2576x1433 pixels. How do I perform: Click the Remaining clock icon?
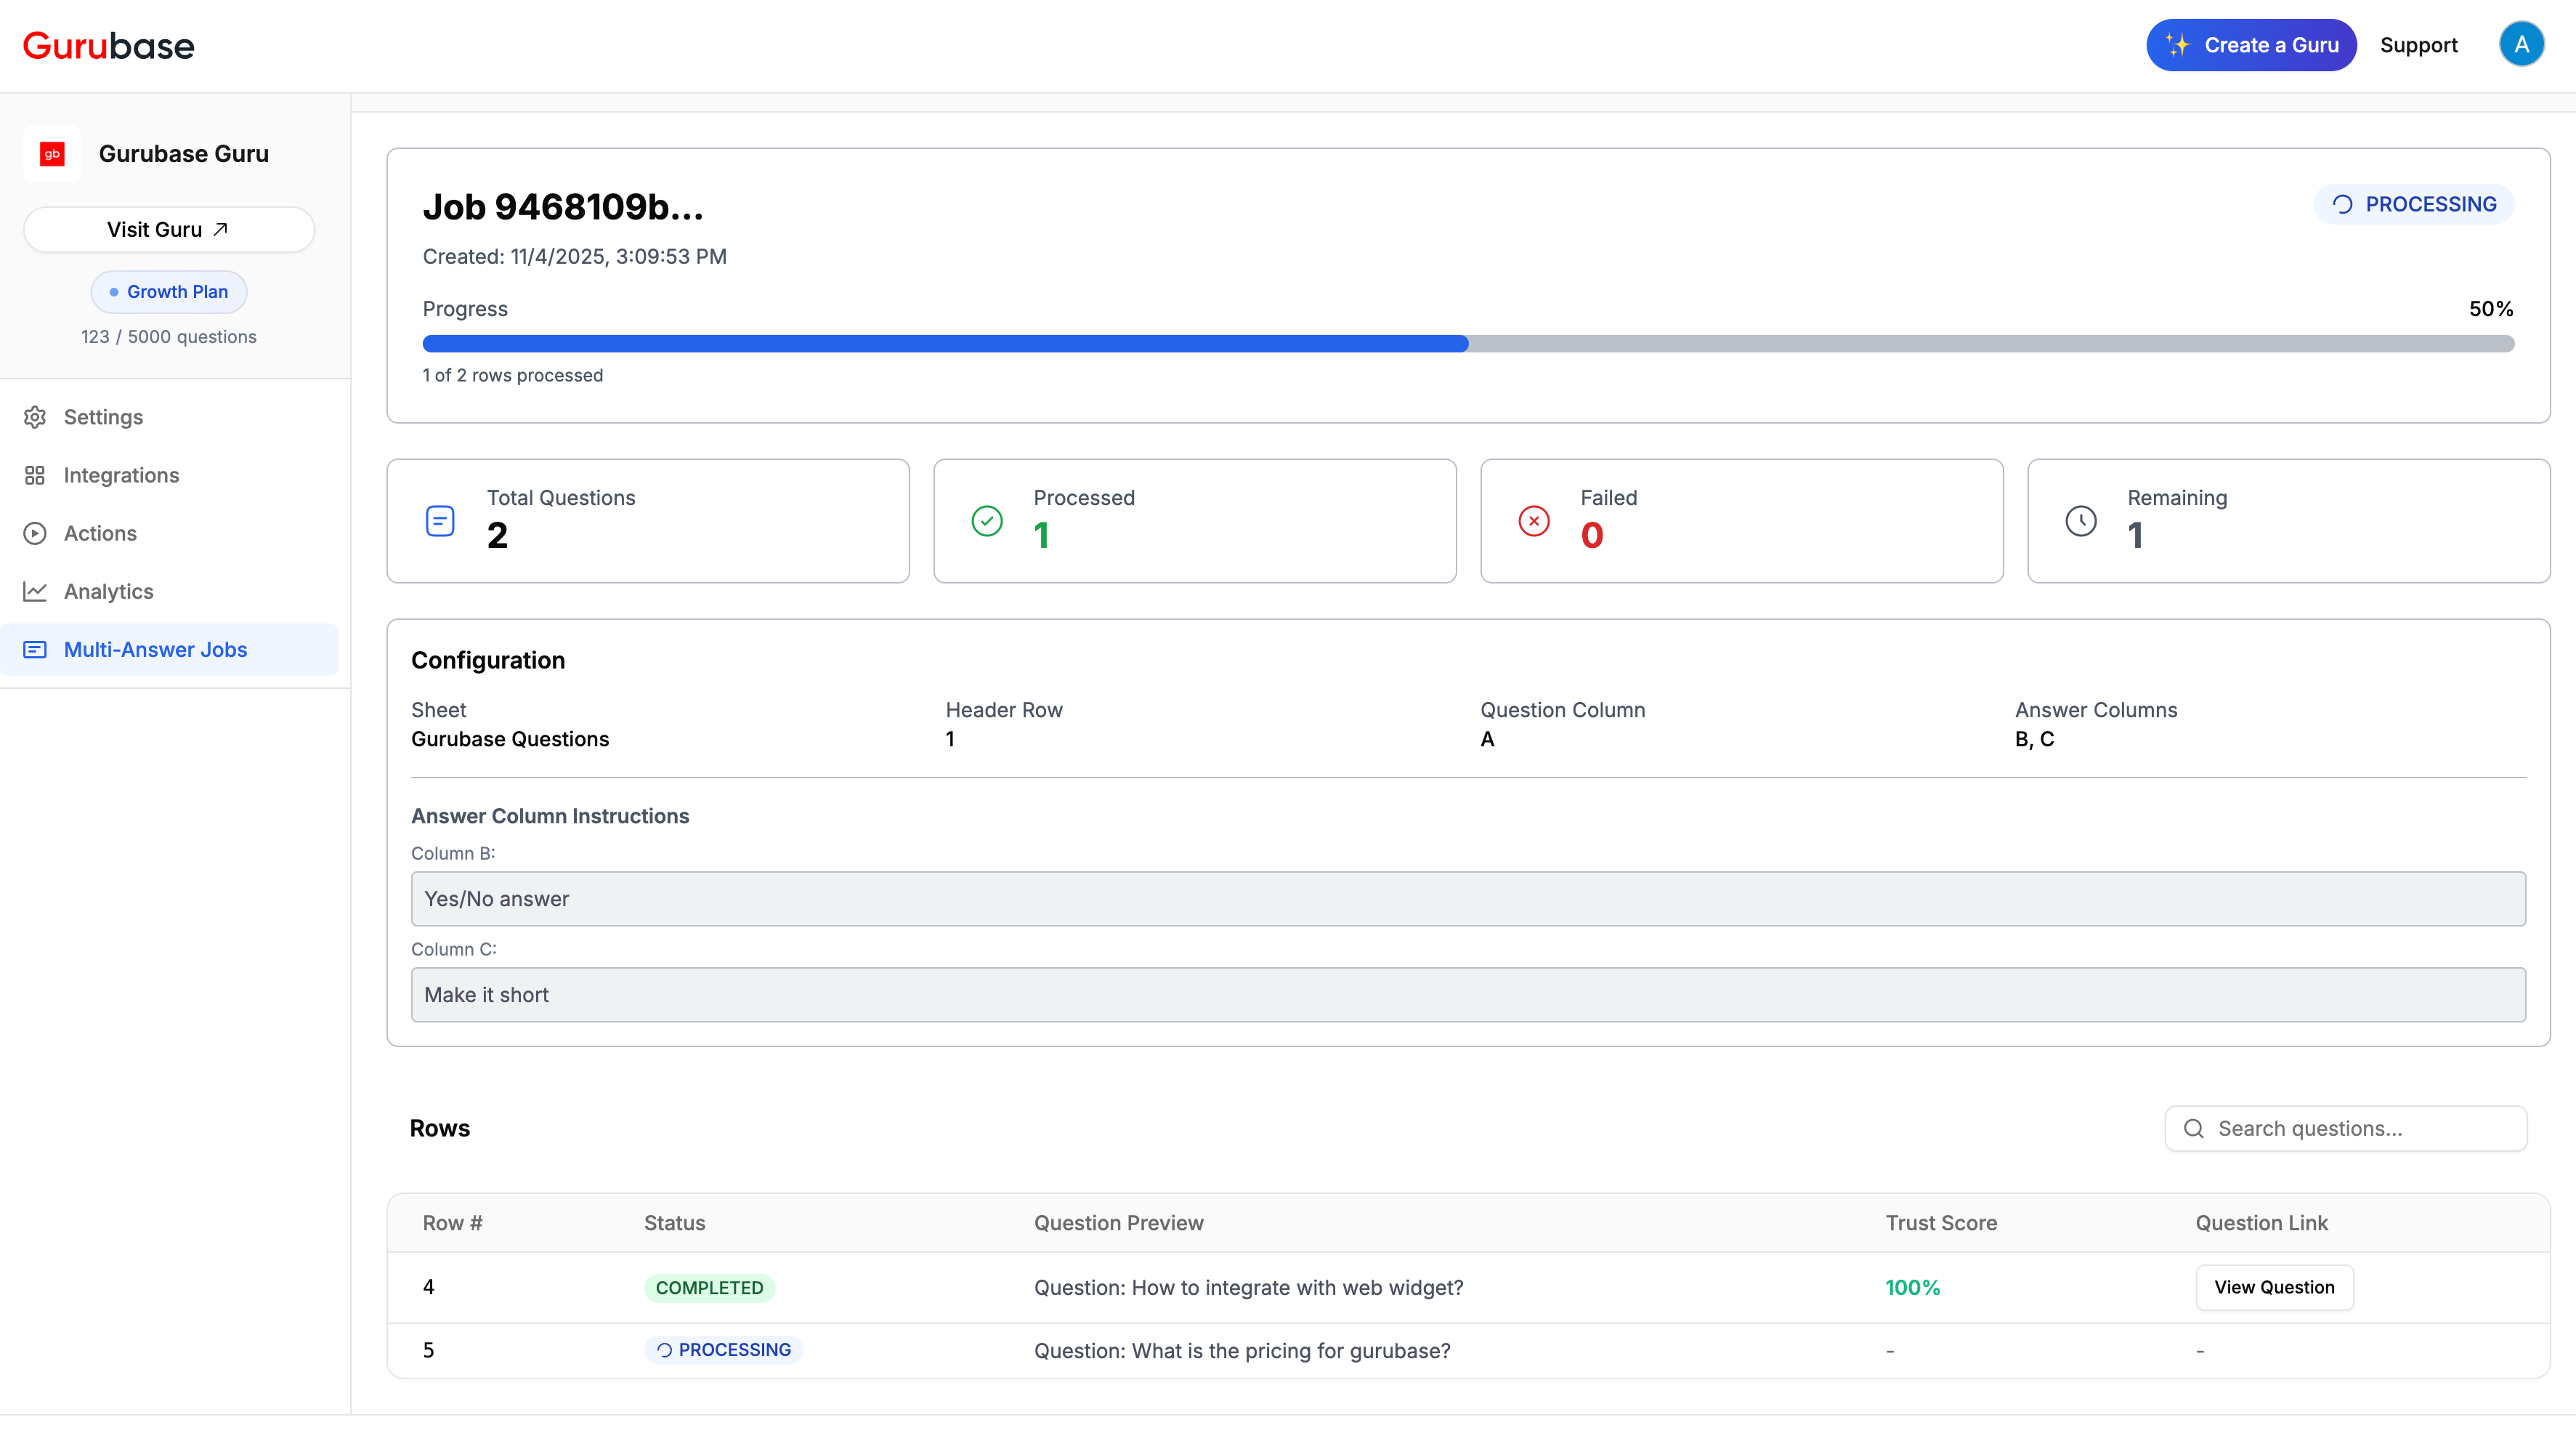2080,521
